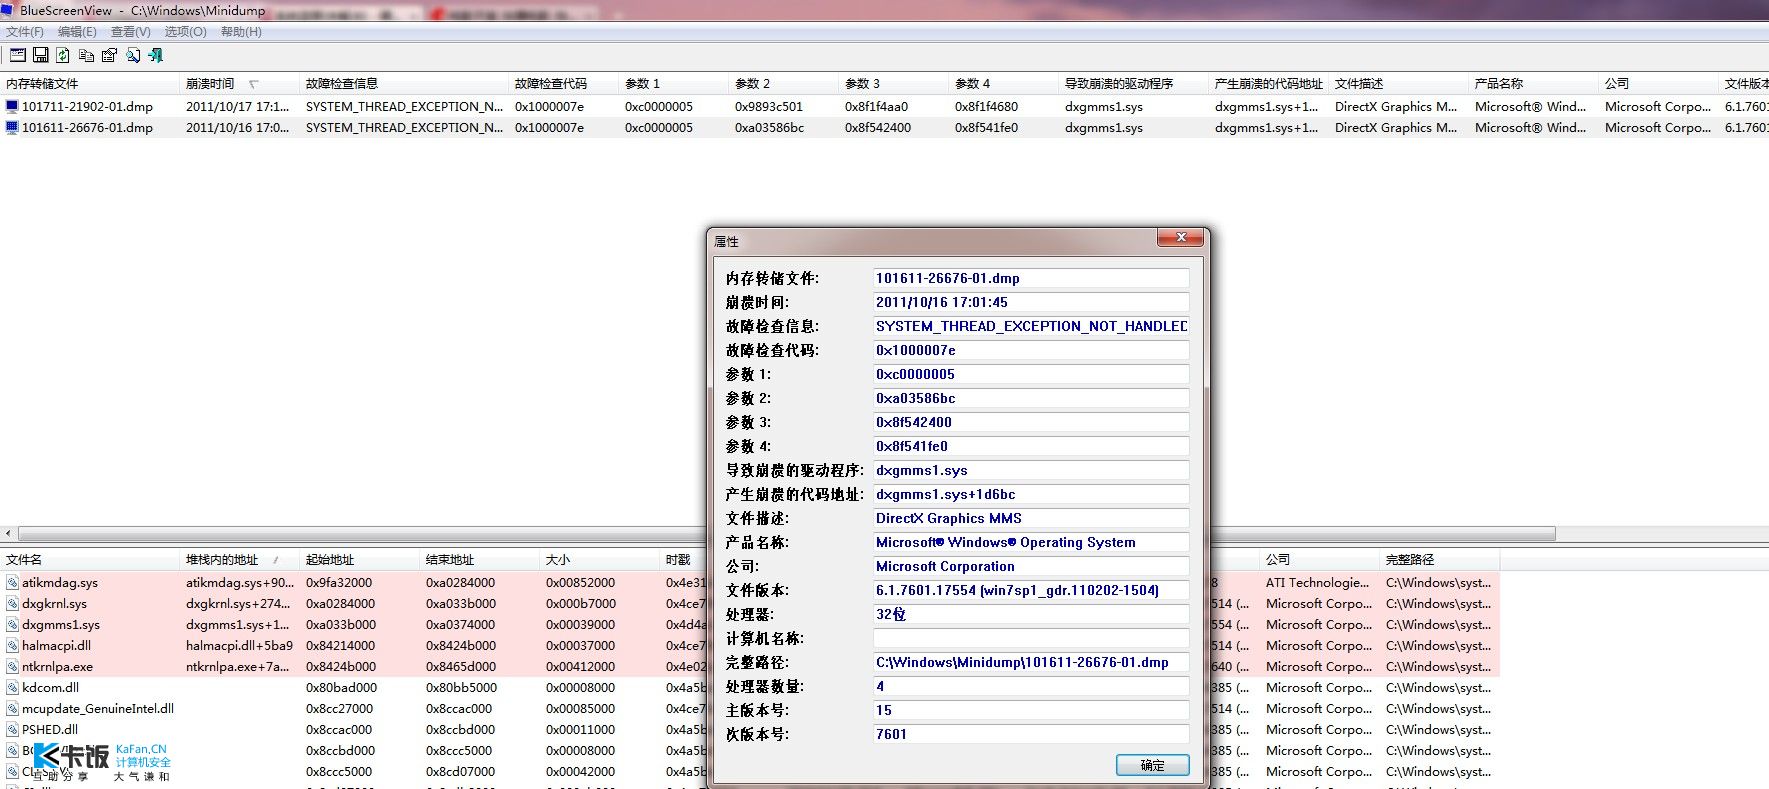Click the icon of 101711-21902-01.dmp
The width and height of the screenshot is (1769, 789).
click(12, 106)
